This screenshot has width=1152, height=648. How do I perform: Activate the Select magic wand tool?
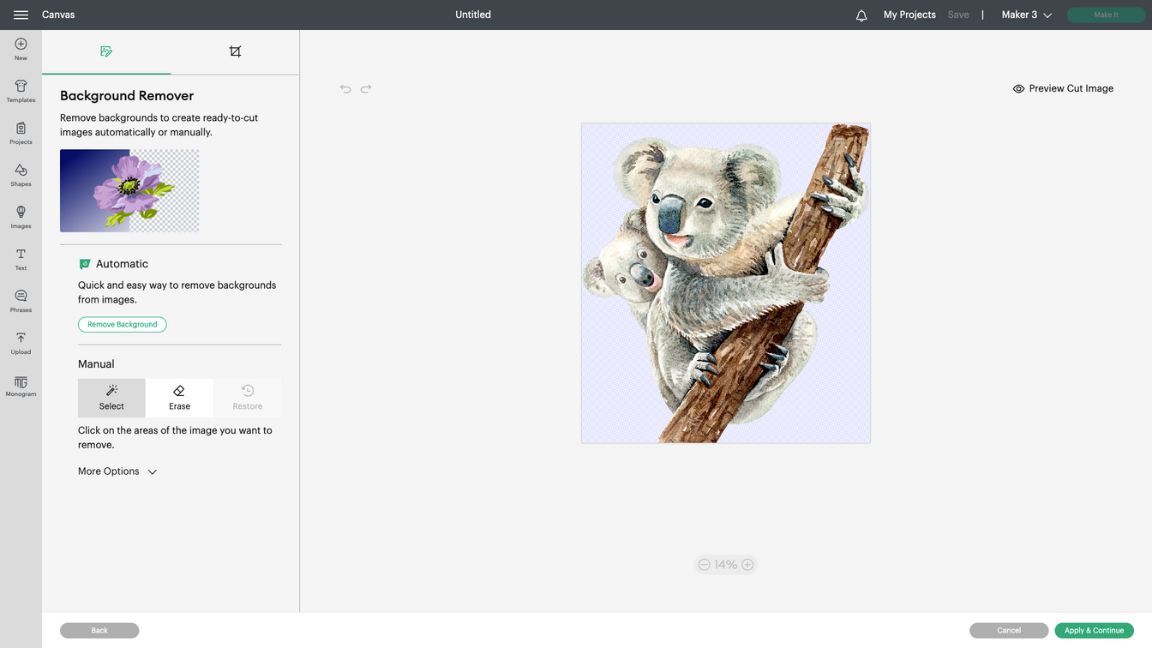pos(112,397)
